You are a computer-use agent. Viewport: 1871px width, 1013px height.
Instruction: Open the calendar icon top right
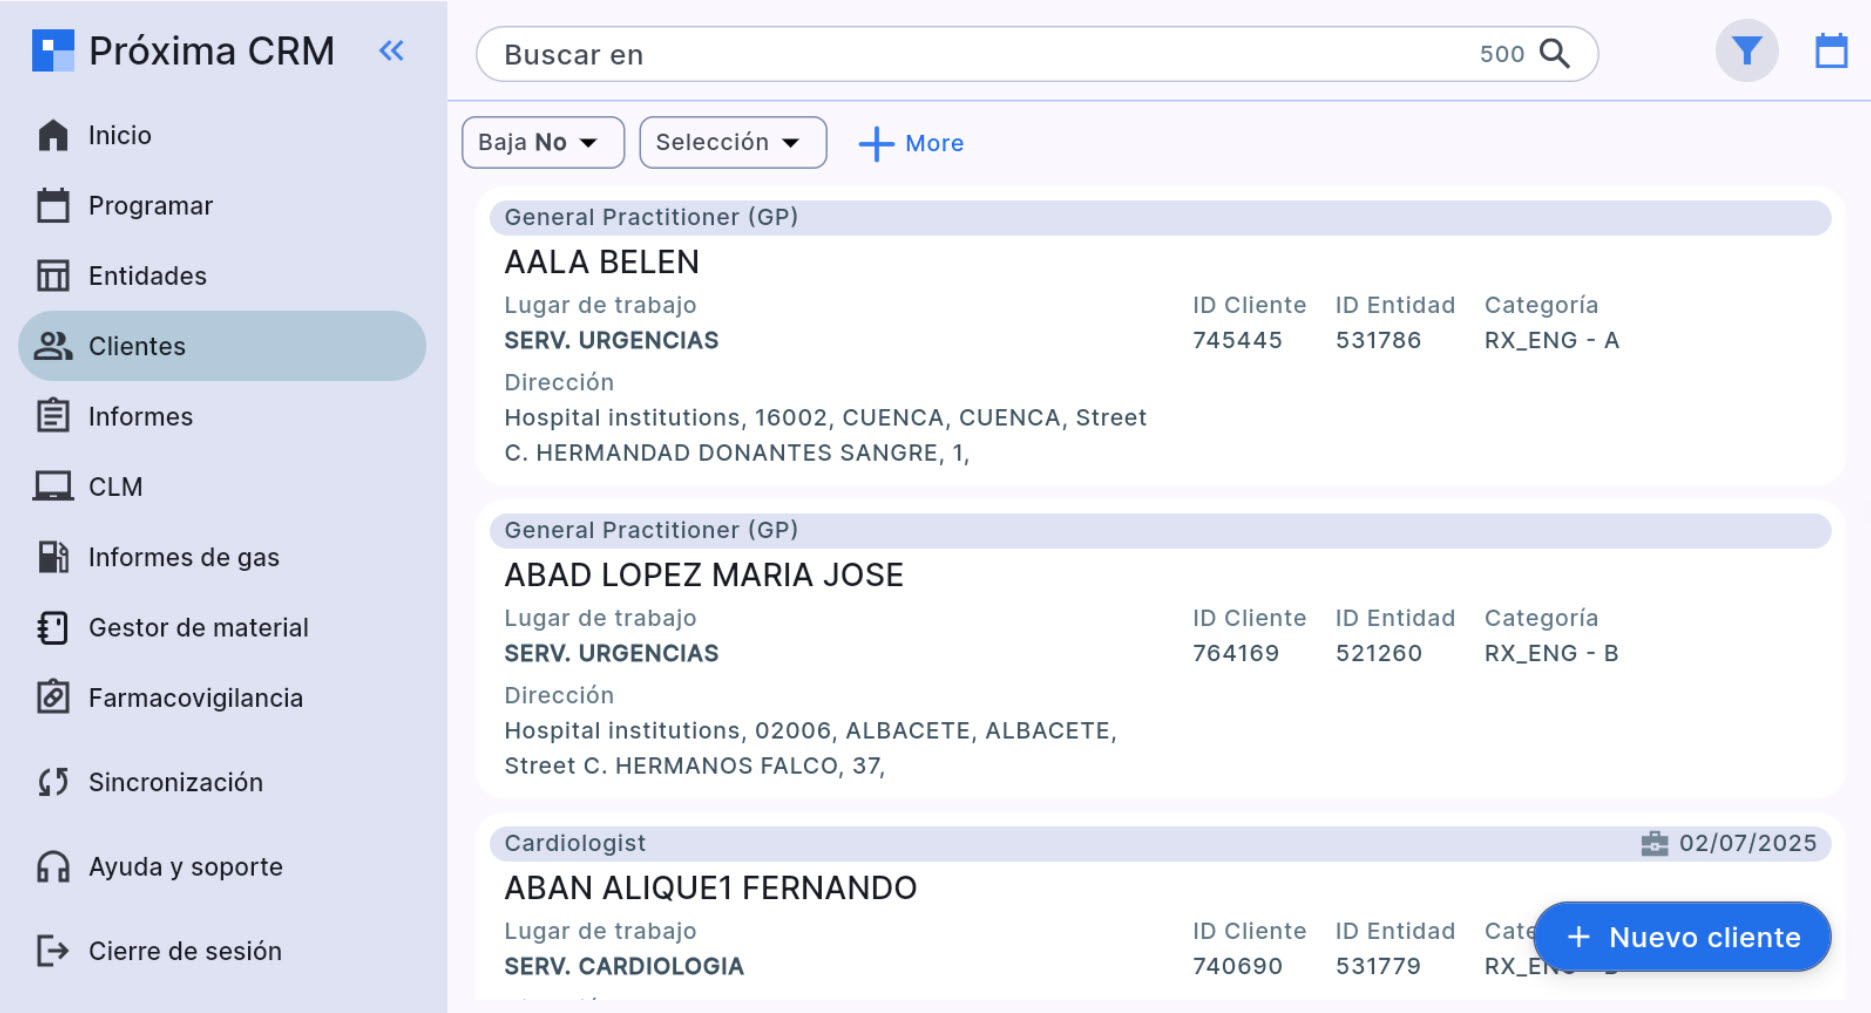pos(1832,50)
